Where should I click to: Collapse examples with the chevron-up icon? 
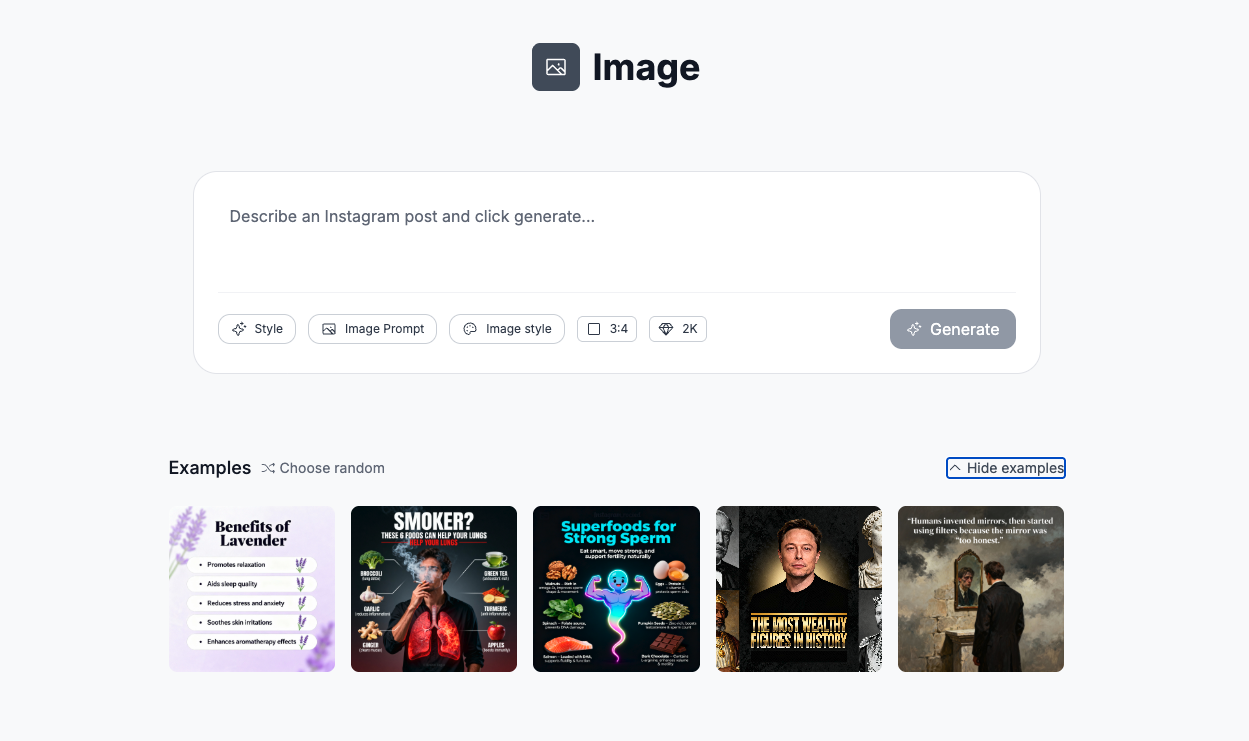click(955, 468)
